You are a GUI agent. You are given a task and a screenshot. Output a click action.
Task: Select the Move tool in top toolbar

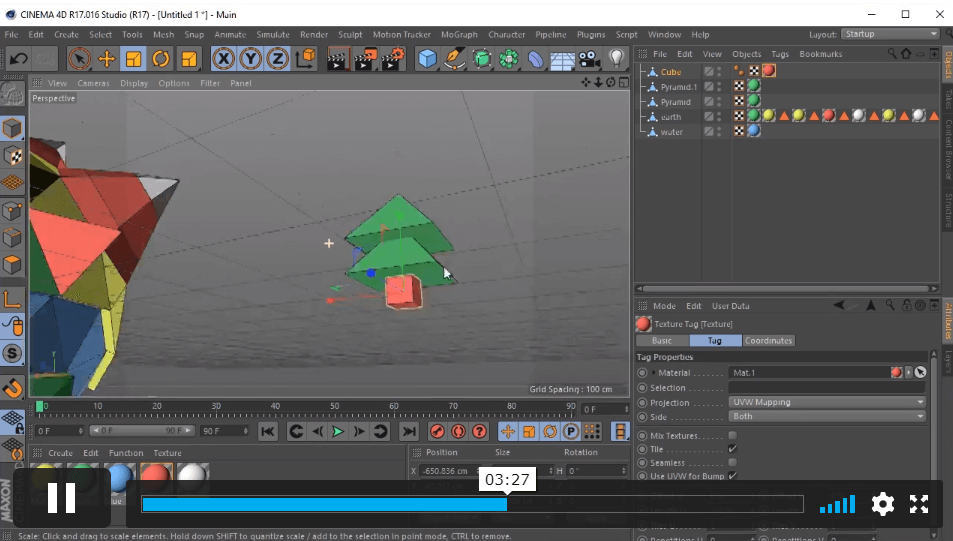click(x=106, y=59)
